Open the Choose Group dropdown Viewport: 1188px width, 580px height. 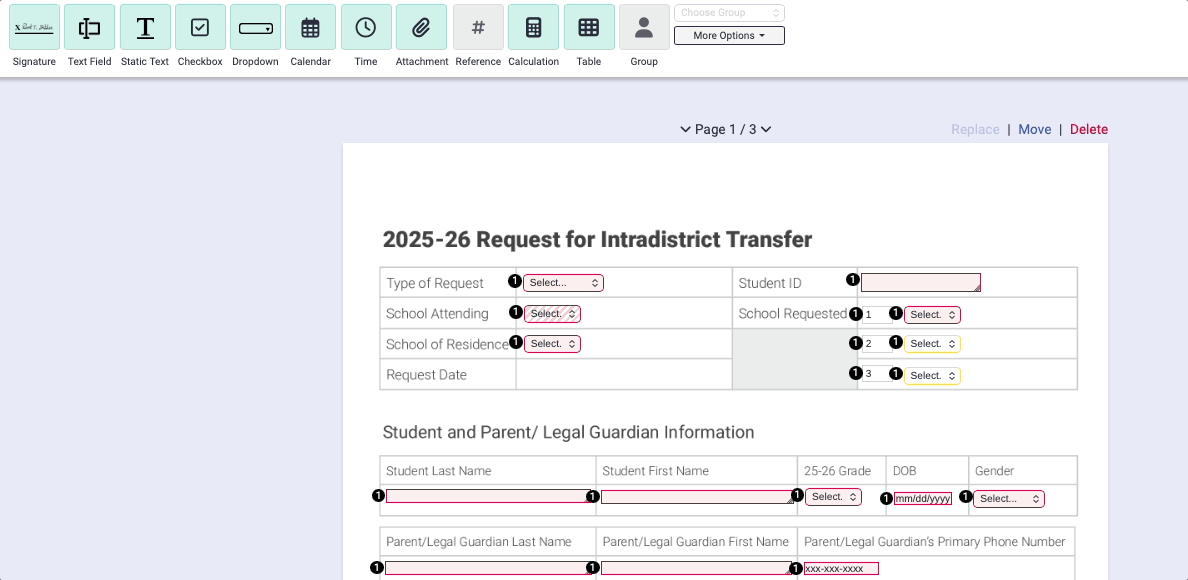[729, 13]
